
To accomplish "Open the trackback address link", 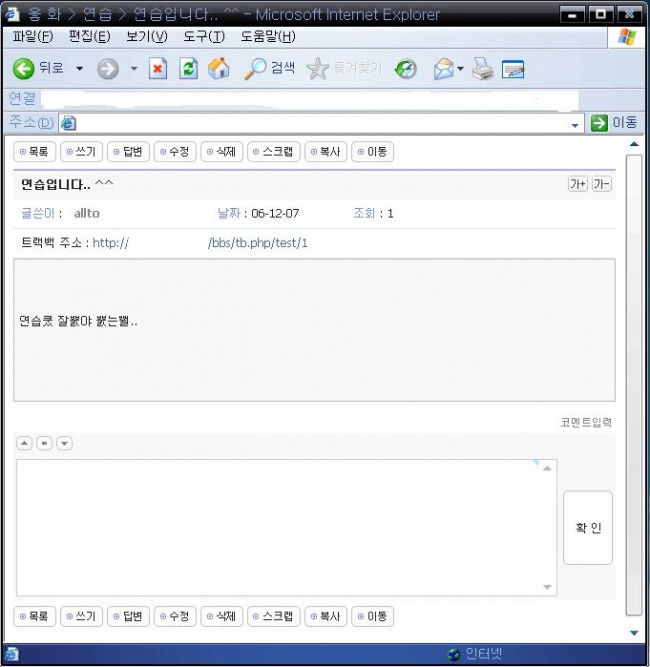I will [x=200, y=243].
